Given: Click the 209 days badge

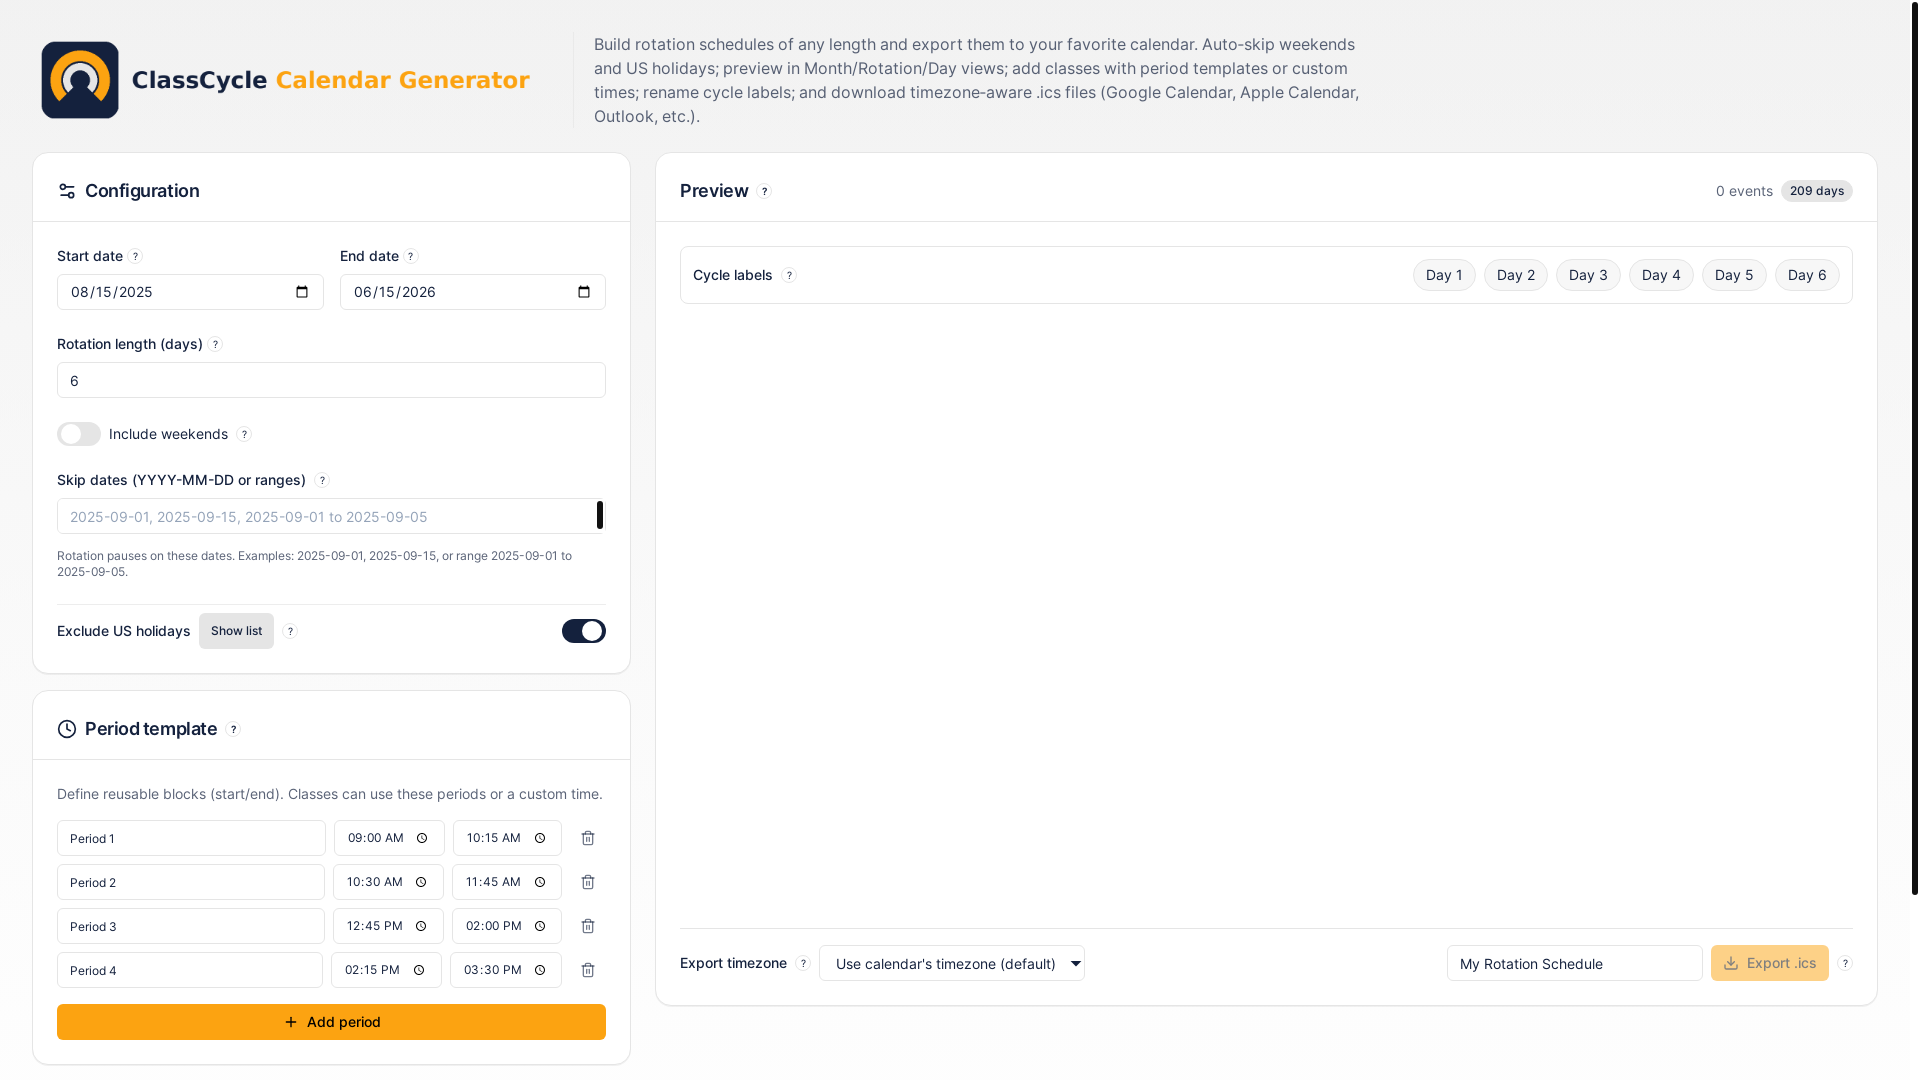Looking at the screenshot, I should pyautogui.click(x=1817, y=191).
